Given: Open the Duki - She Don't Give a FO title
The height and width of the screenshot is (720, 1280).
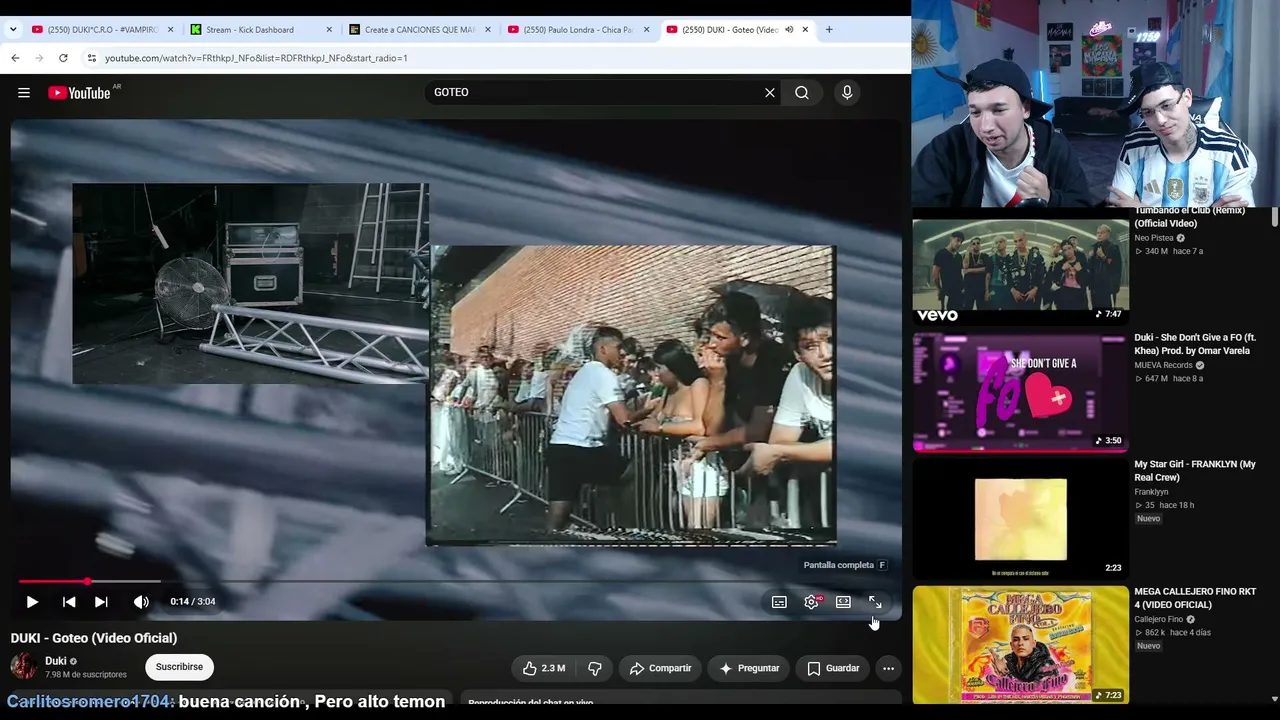Looking at the screenshot, I should click(1196, 344).
